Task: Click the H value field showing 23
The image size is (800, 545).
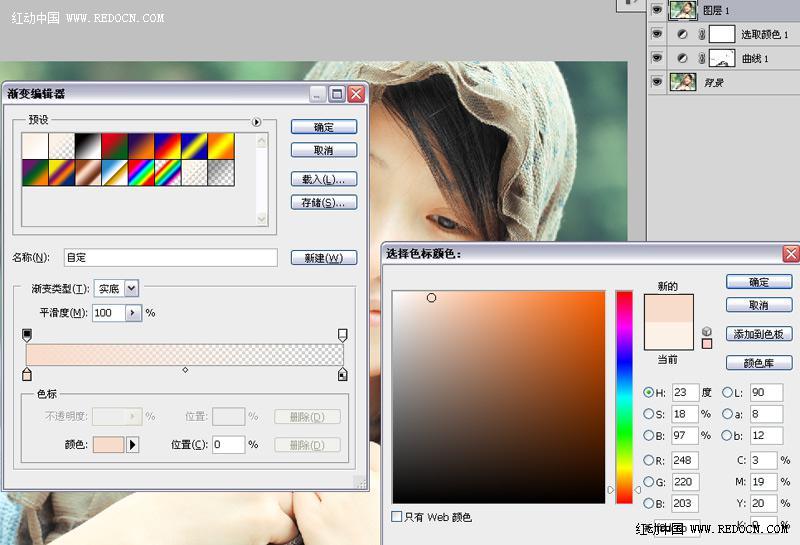Action: pos(685,392)
